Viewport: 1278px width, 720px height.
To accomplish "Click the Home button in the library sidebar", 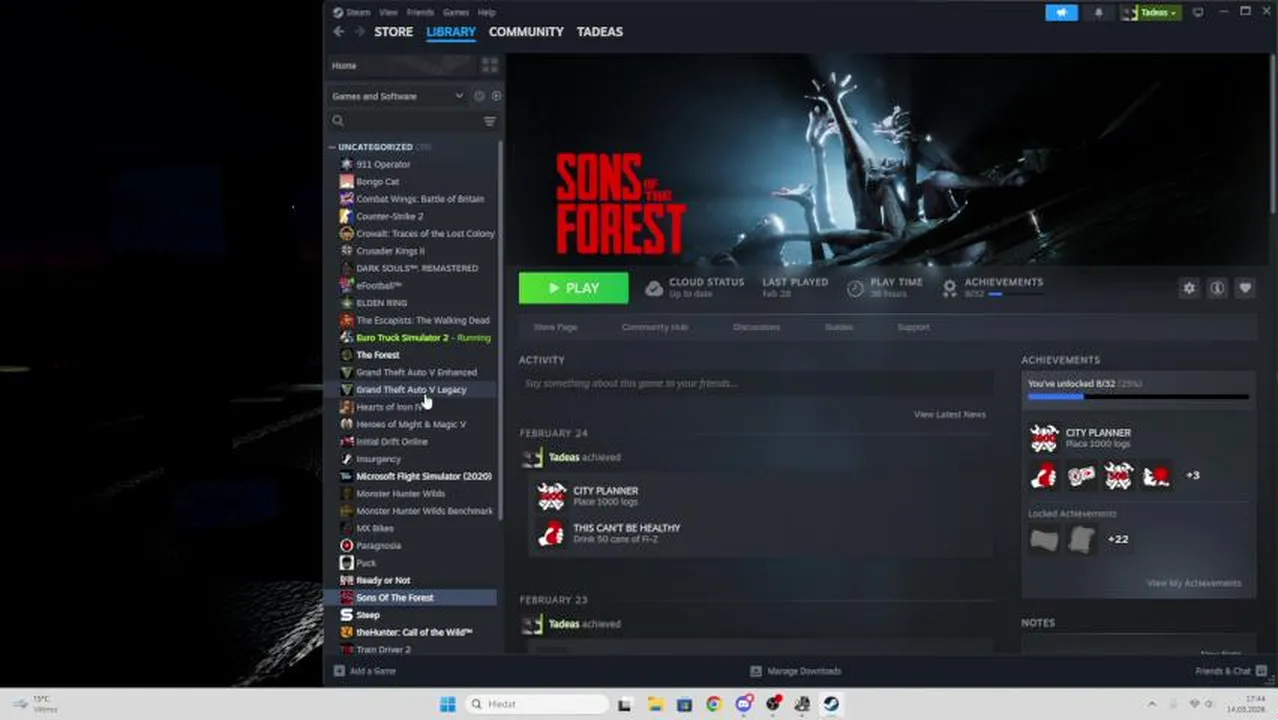I will pyautogui.click(x=400, y=65).
